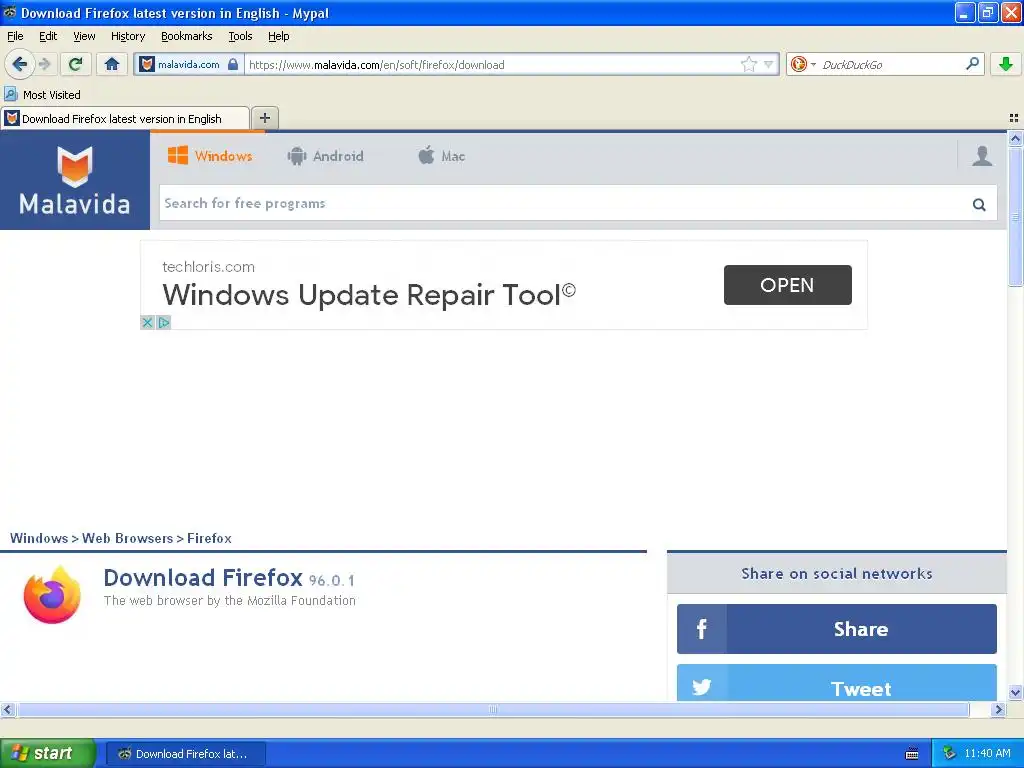Open the Home page icon
1024x768 pixels.
click(x=112, y=64)
